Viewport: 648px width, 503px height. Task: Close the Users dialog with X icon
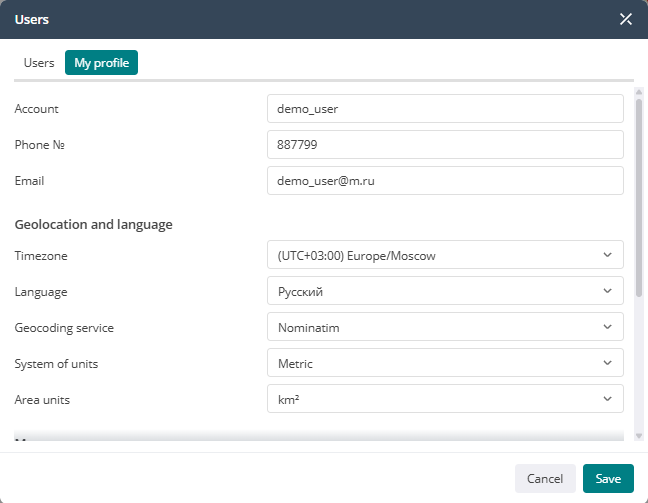coord(626,19)
